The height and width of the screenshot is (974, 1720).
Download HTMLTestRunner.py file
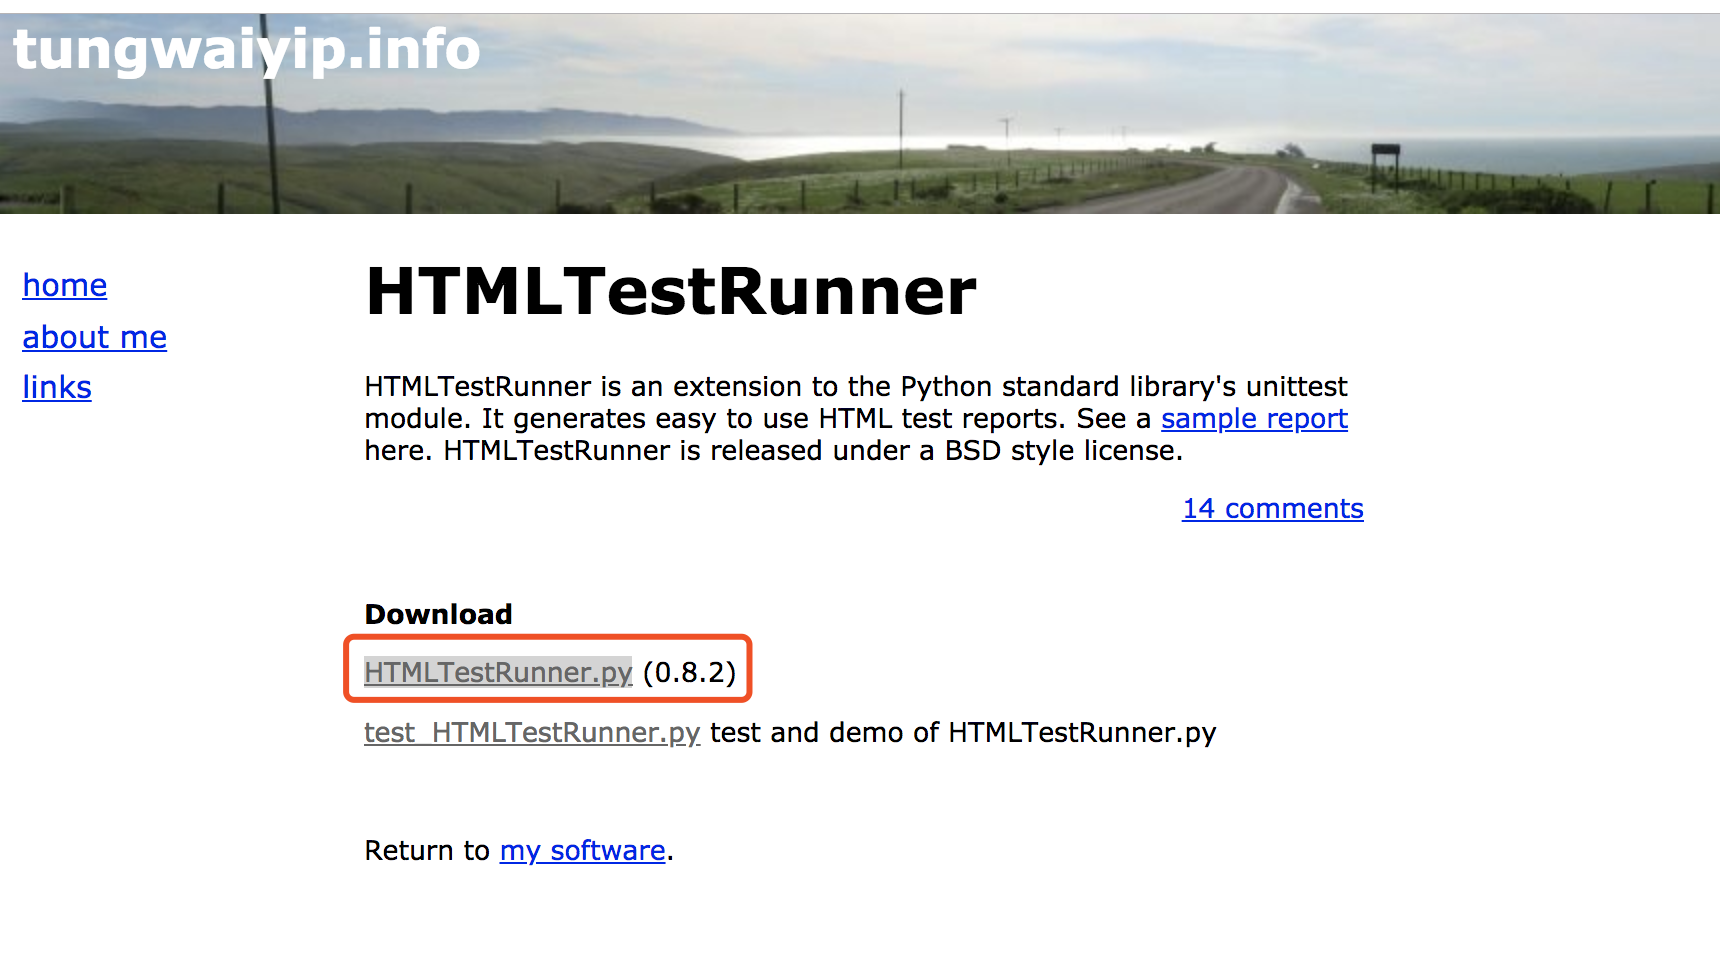(x=498, y=673)
